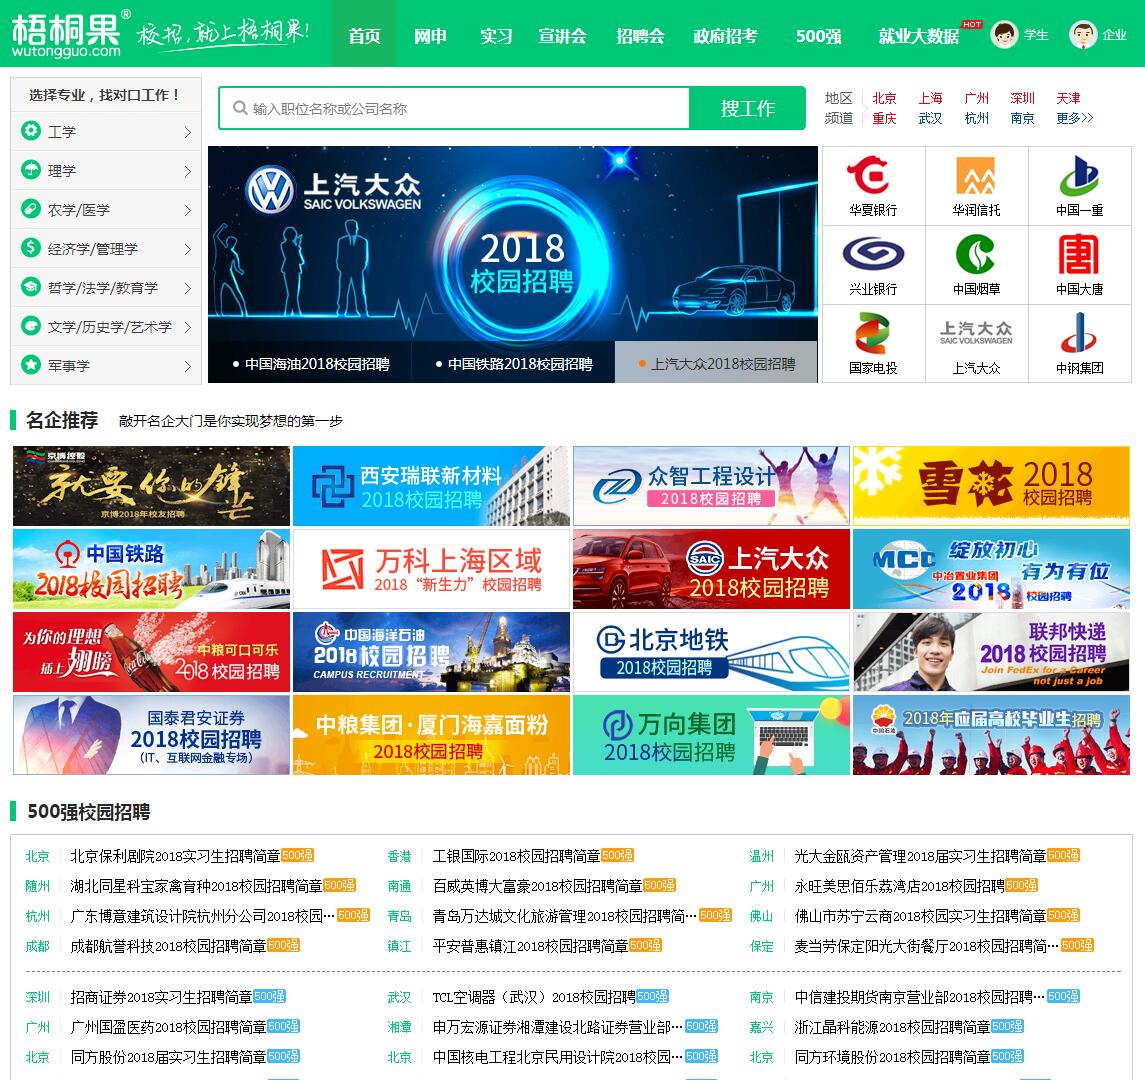
Task: Expand the 经济学/管理学 category arrow
Action: (188, 249)
